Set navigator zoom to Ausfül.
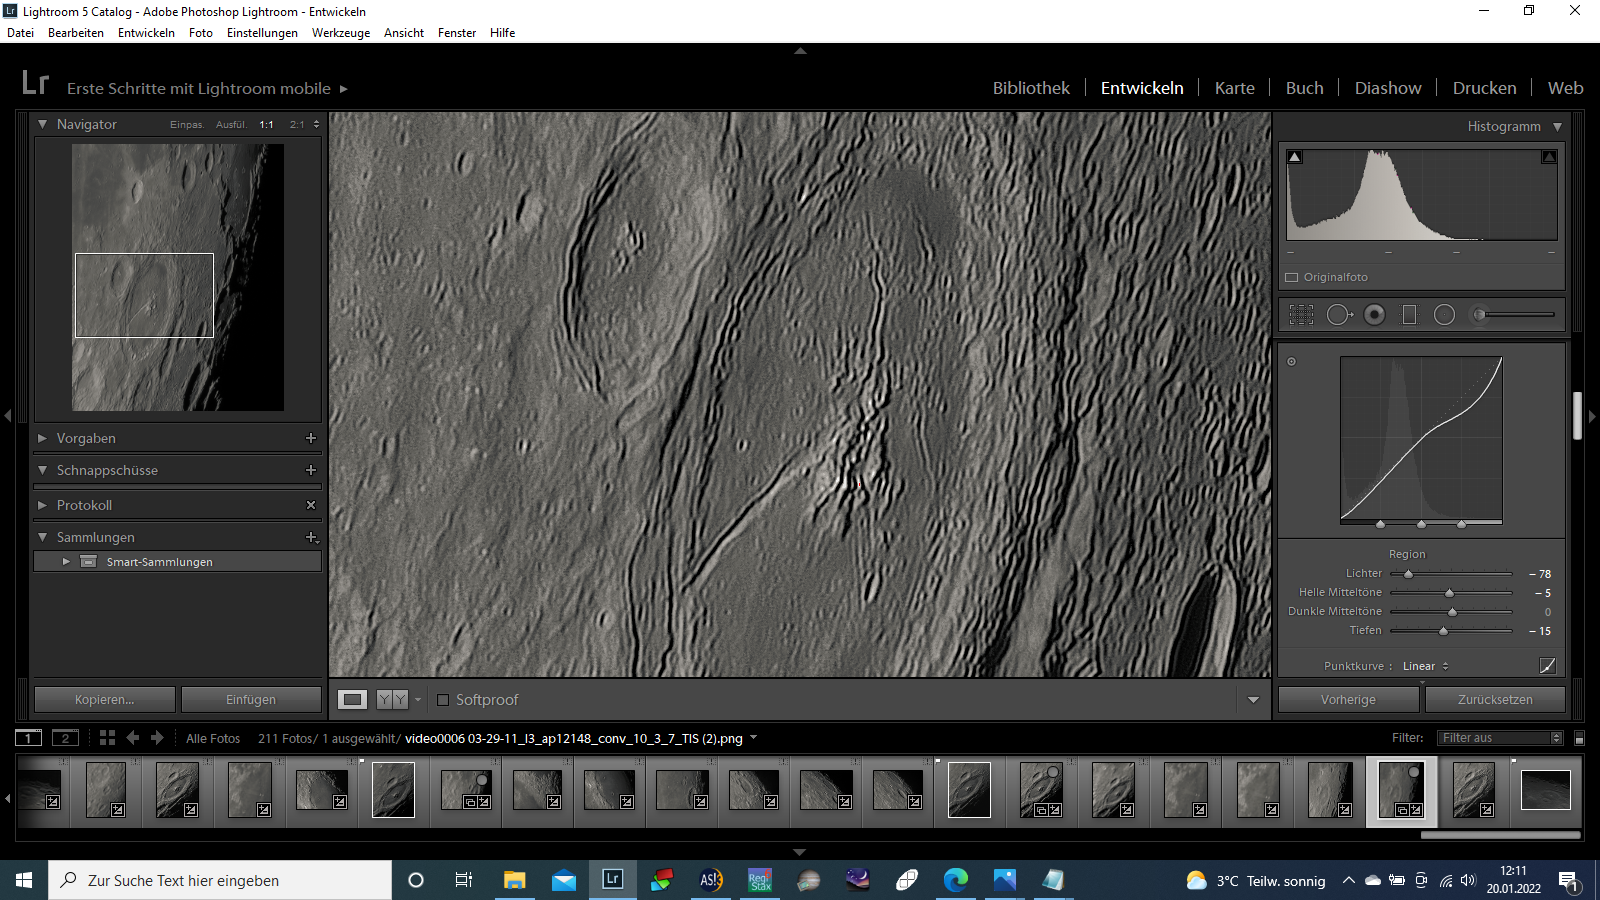1600x900 pixels. (231, 125)
